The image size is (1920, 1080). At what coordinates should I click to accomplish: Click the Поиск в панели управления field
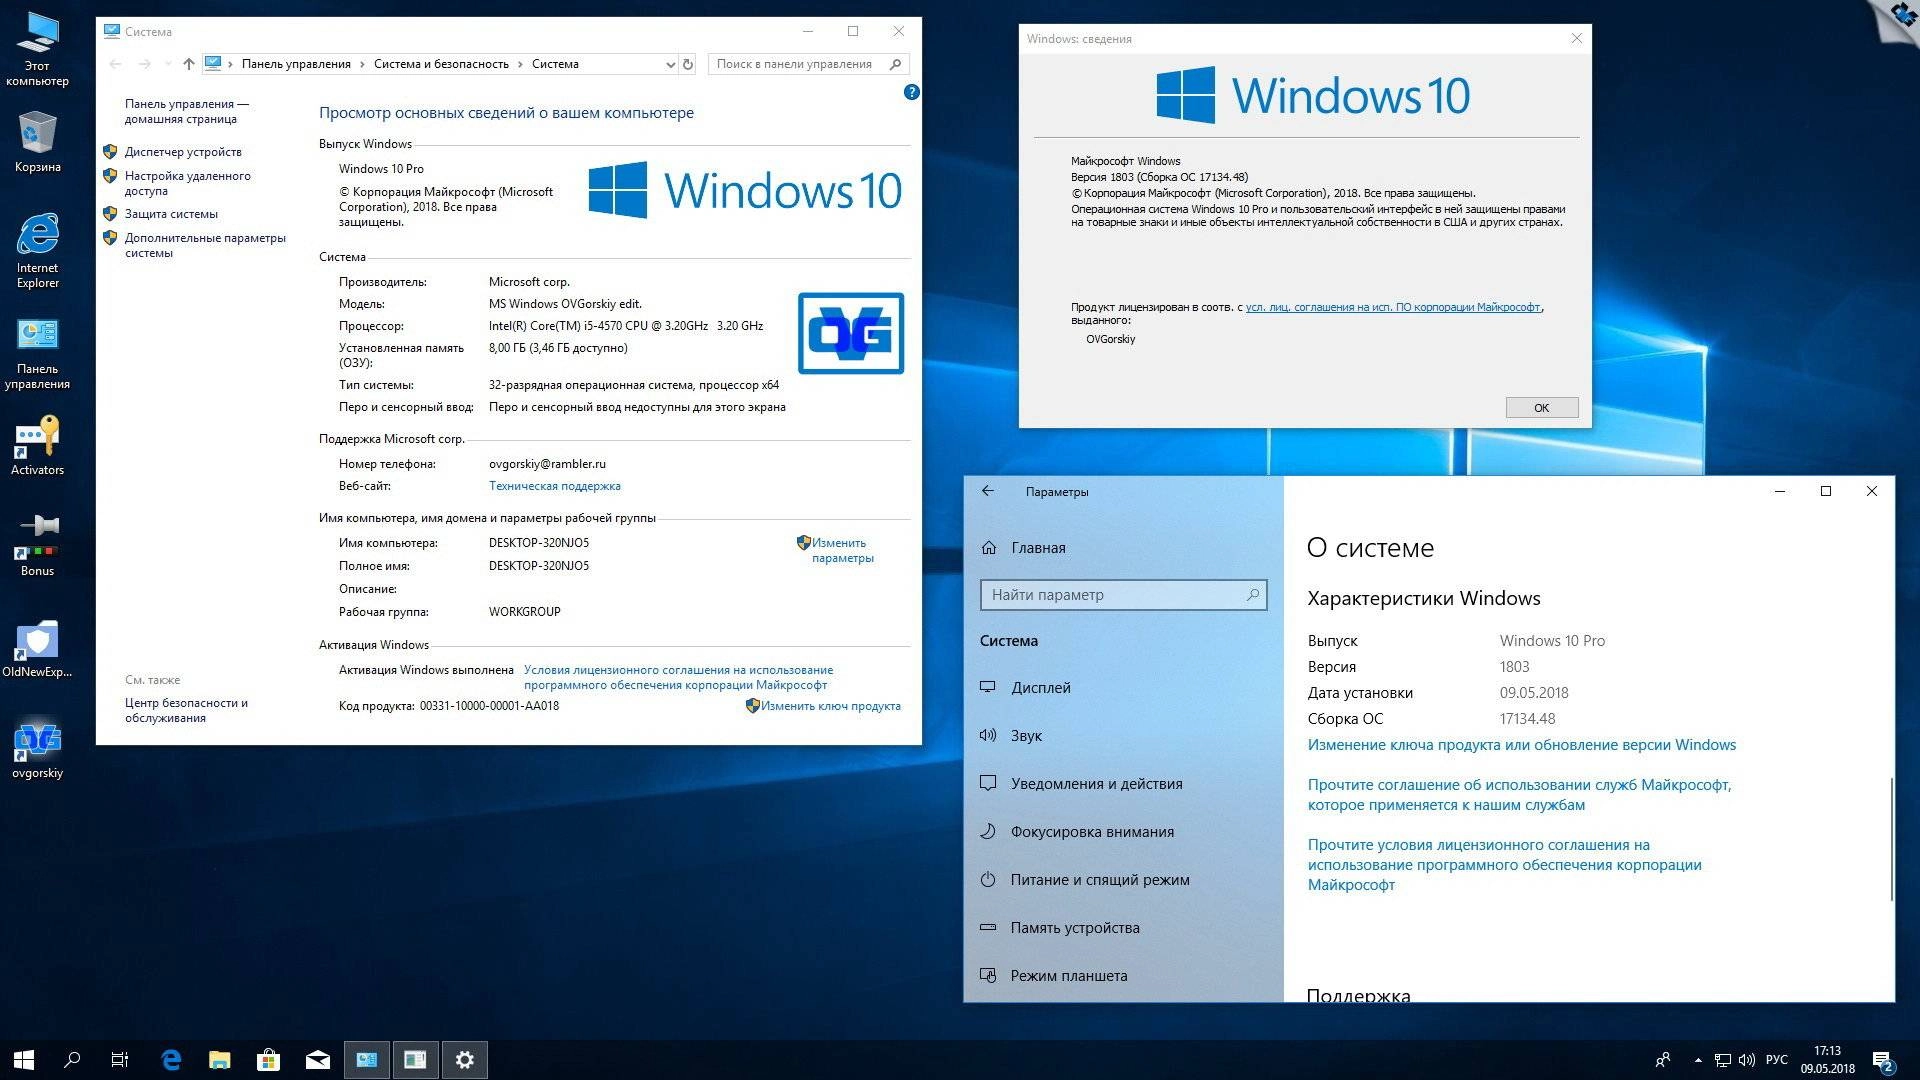coord(808,64)
